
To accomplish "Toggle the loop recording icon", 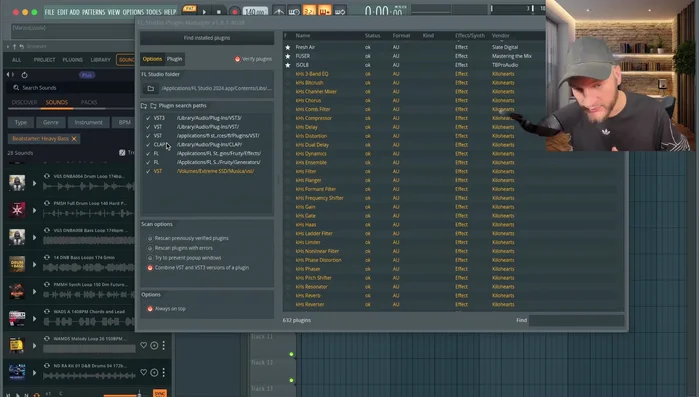I will pyautogui.click(x=340, y=11).
